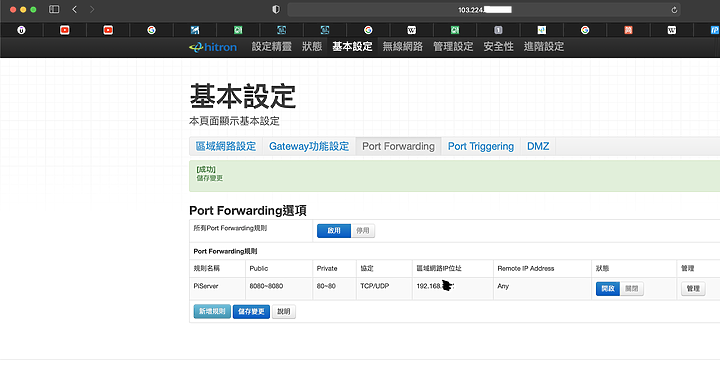Click the 新增規則 button
Screen dimensions: 720x378
click(x=212, y=311)
